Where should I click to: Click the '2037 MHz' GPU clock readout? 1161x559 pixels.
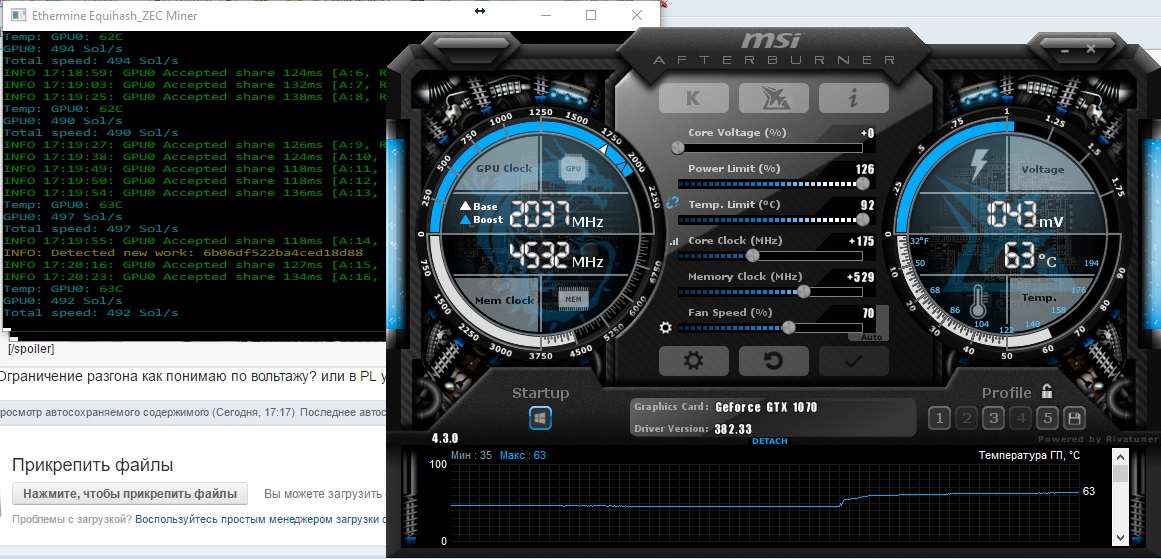tap(557, 215)
